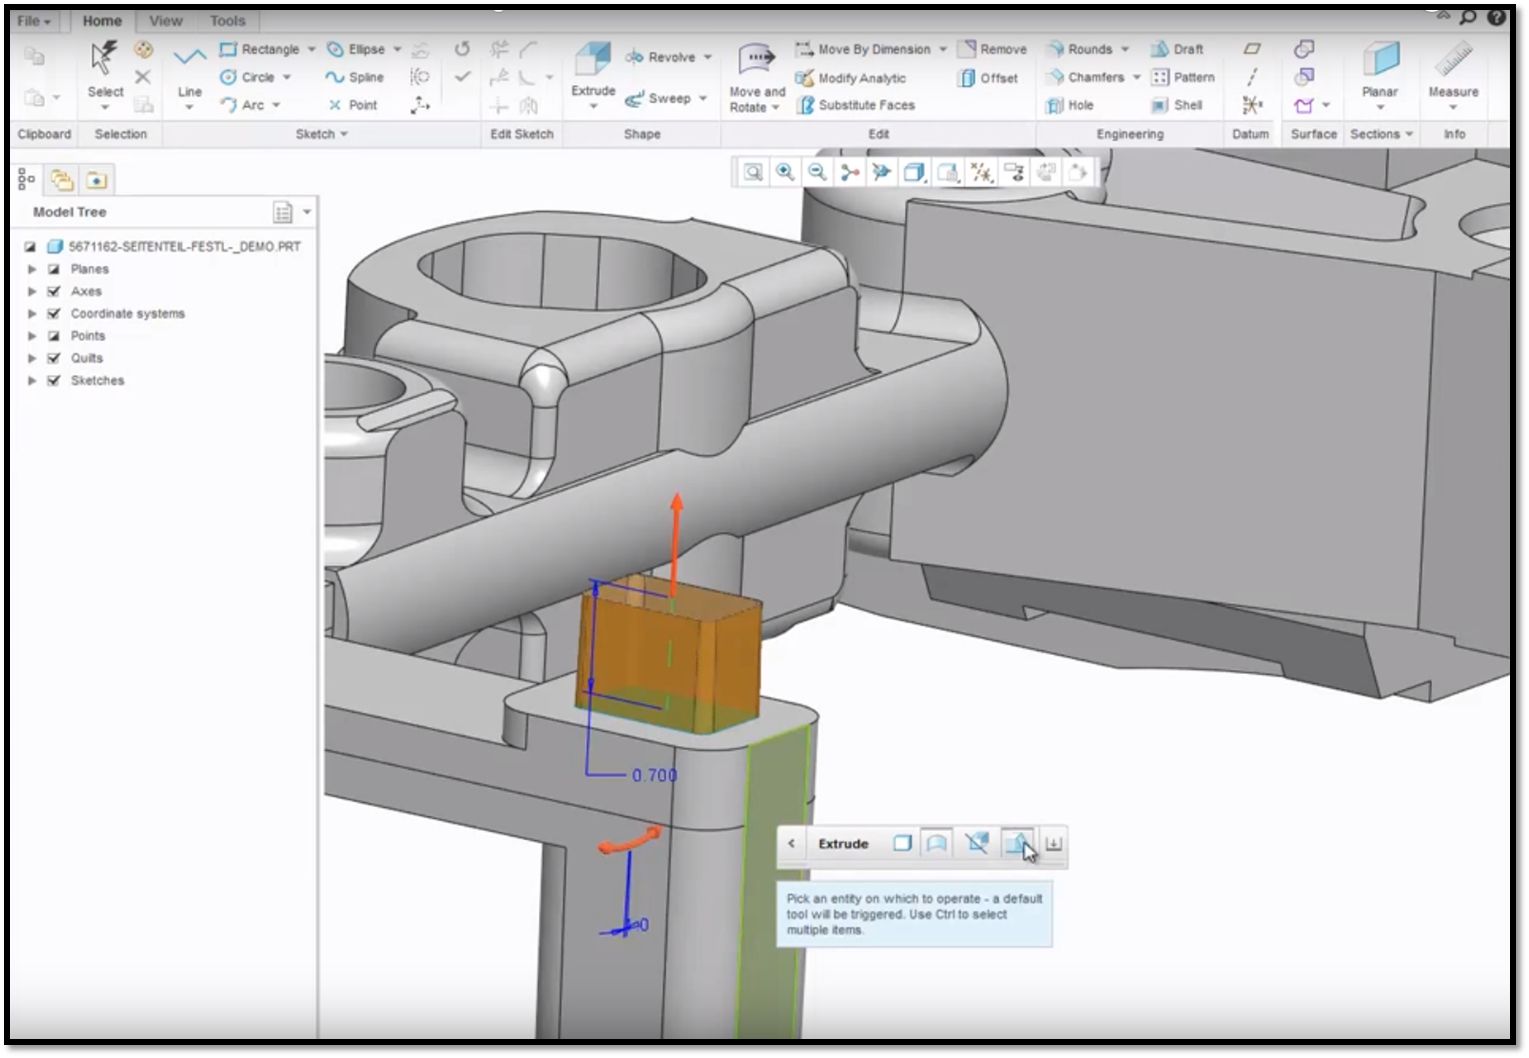Click the Extrude cube icon in ribbon
Image resolution: width=1529 pixels, height=1058 pixels.
tap(593, 60)
